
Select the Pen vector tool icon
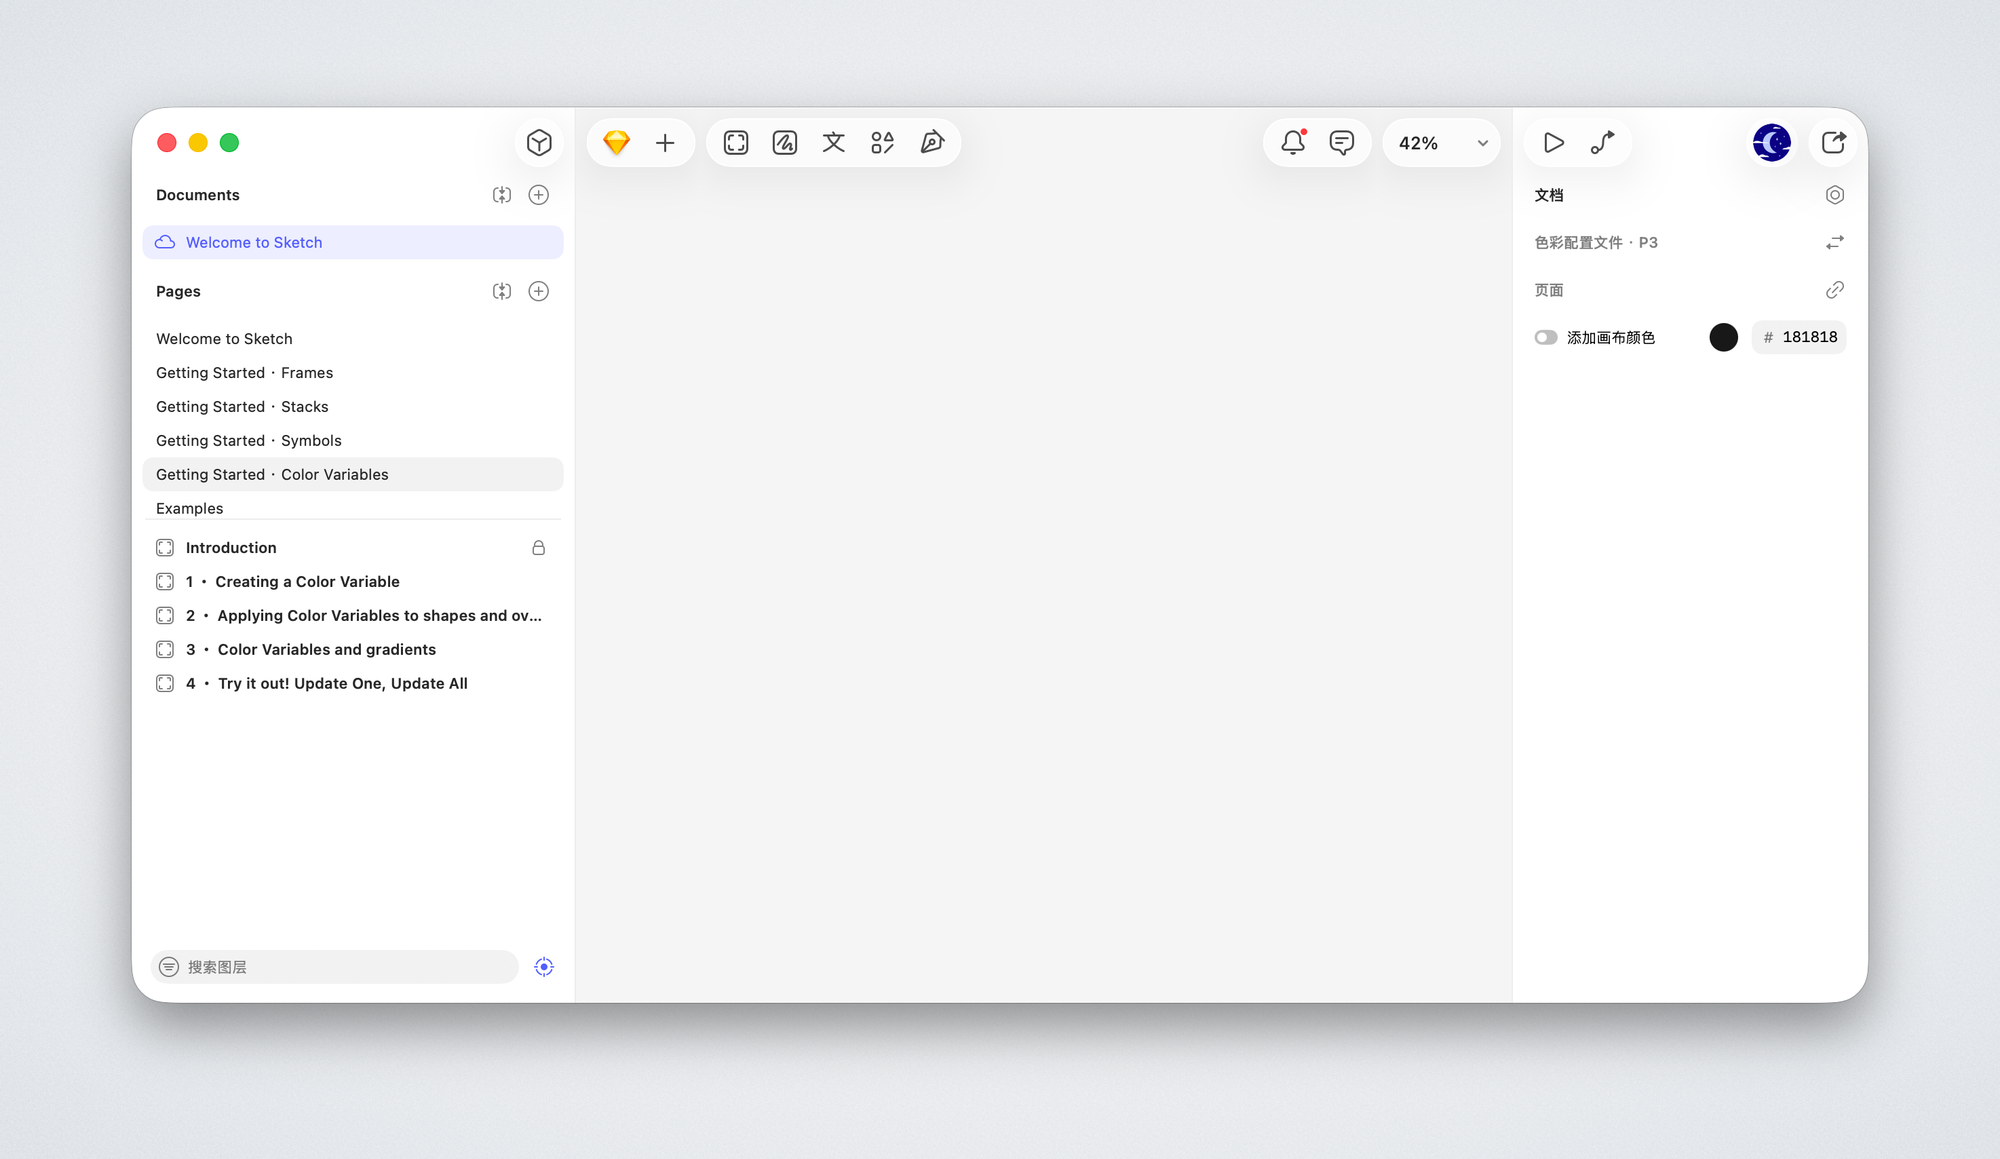[932, 143]
